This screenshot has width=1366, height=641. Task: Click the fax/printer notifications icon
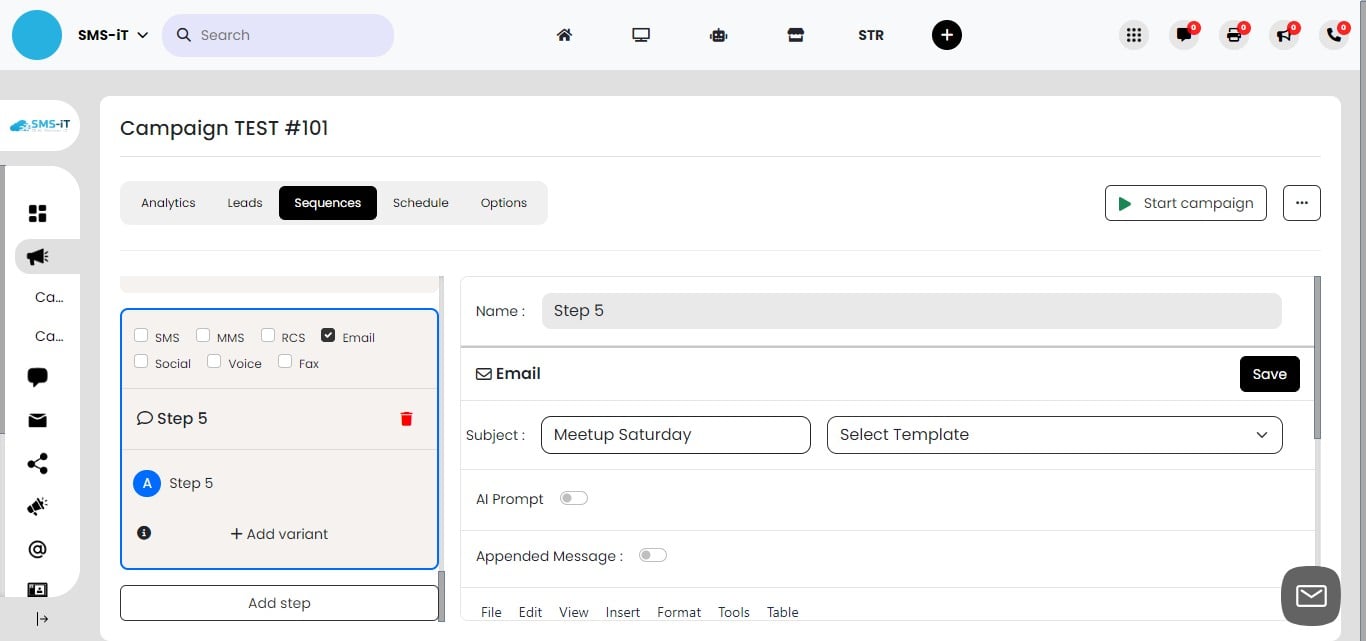1234,34
